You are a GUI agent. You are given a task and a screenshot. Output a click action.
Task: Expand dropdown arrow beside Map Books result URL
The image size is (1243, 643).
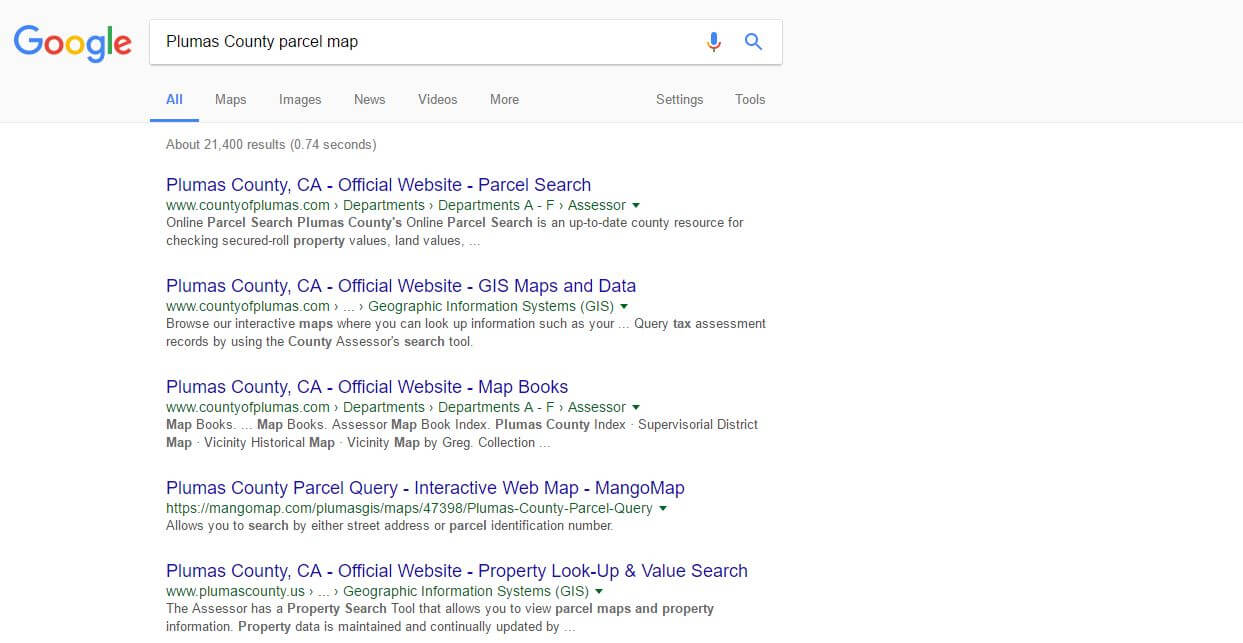coord(636,408)
